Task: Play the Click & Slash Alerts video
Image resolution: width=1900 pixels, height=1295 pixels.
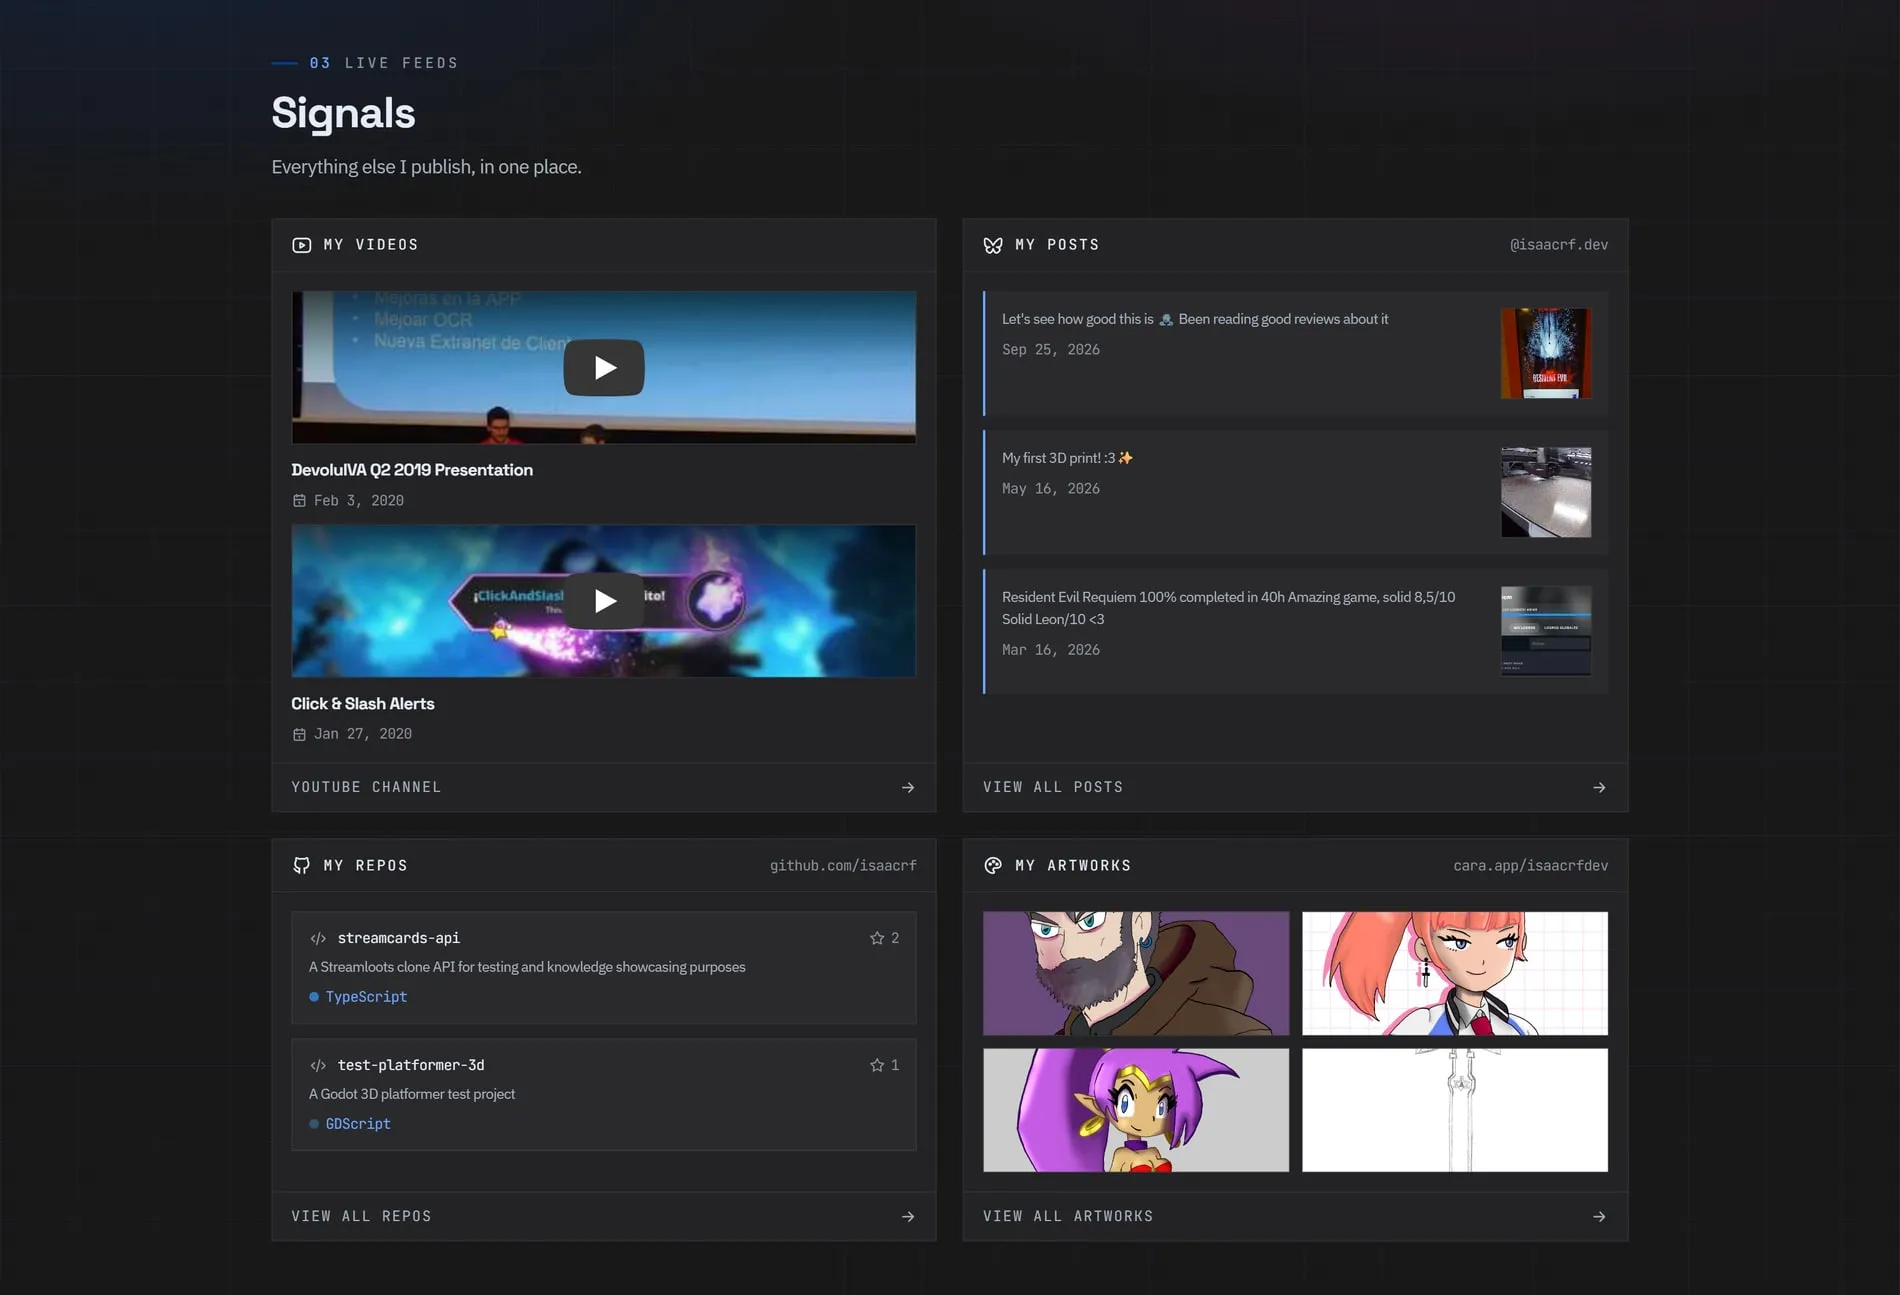Action: [604, 601]
